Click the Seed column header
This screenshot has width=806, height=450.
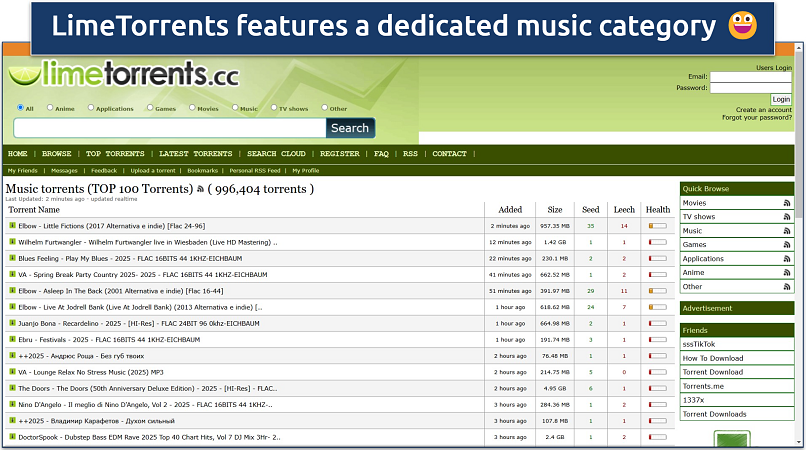591,210
